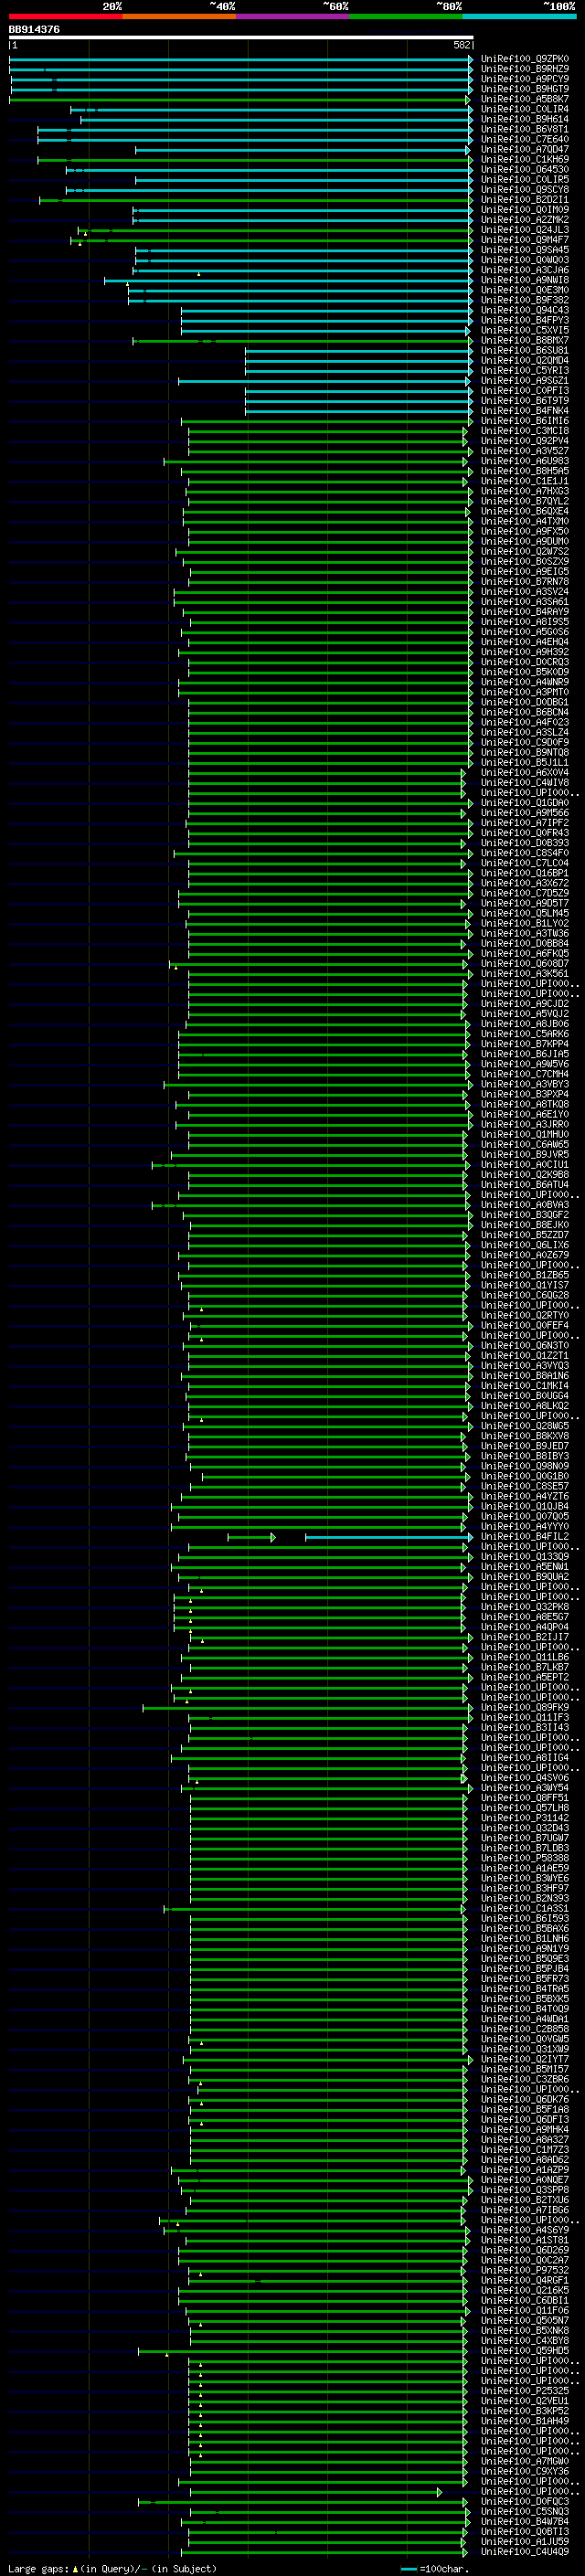The width and height of the screenshot is (585, 2576).
Task: Select label UniRef100_C5YRI3
Action: [x=524, y=370]
